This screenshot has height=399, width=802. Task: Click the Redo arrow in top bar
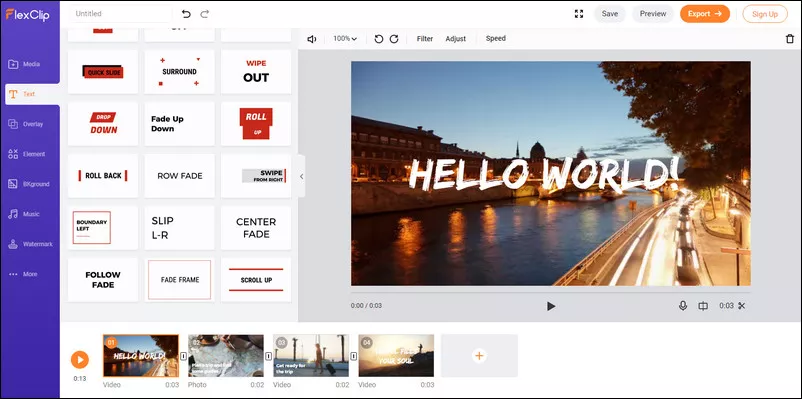pyautogui.click(x=205, y=14)
